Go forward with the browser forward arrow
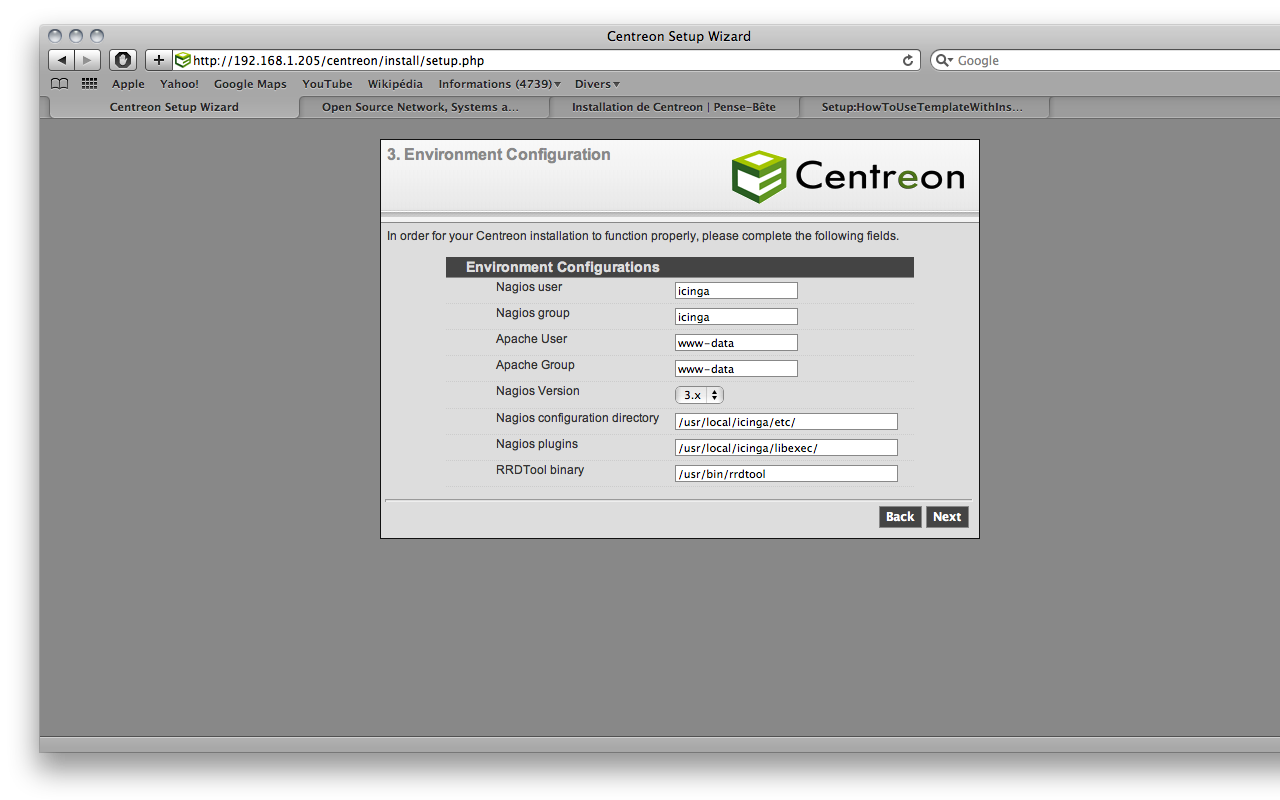The width and height of the screenshot is (1280, 800). point(88,60)
